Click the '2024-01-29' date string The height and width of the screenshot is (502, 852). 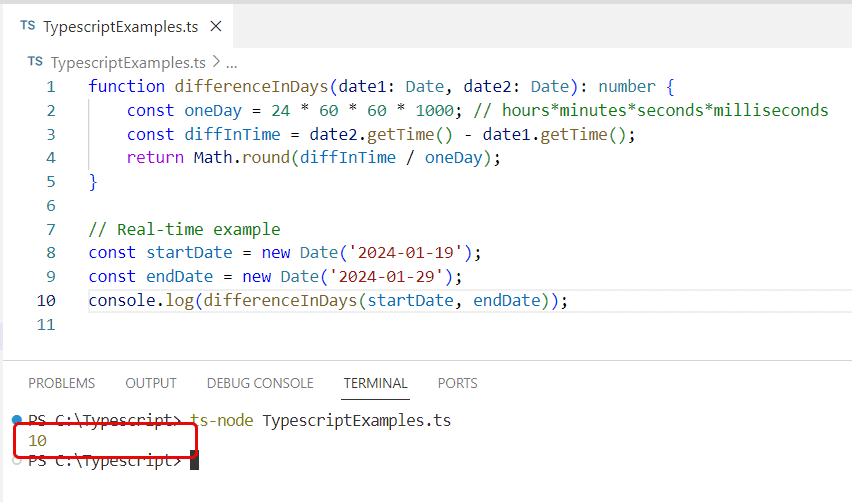(x=386, y=277)
